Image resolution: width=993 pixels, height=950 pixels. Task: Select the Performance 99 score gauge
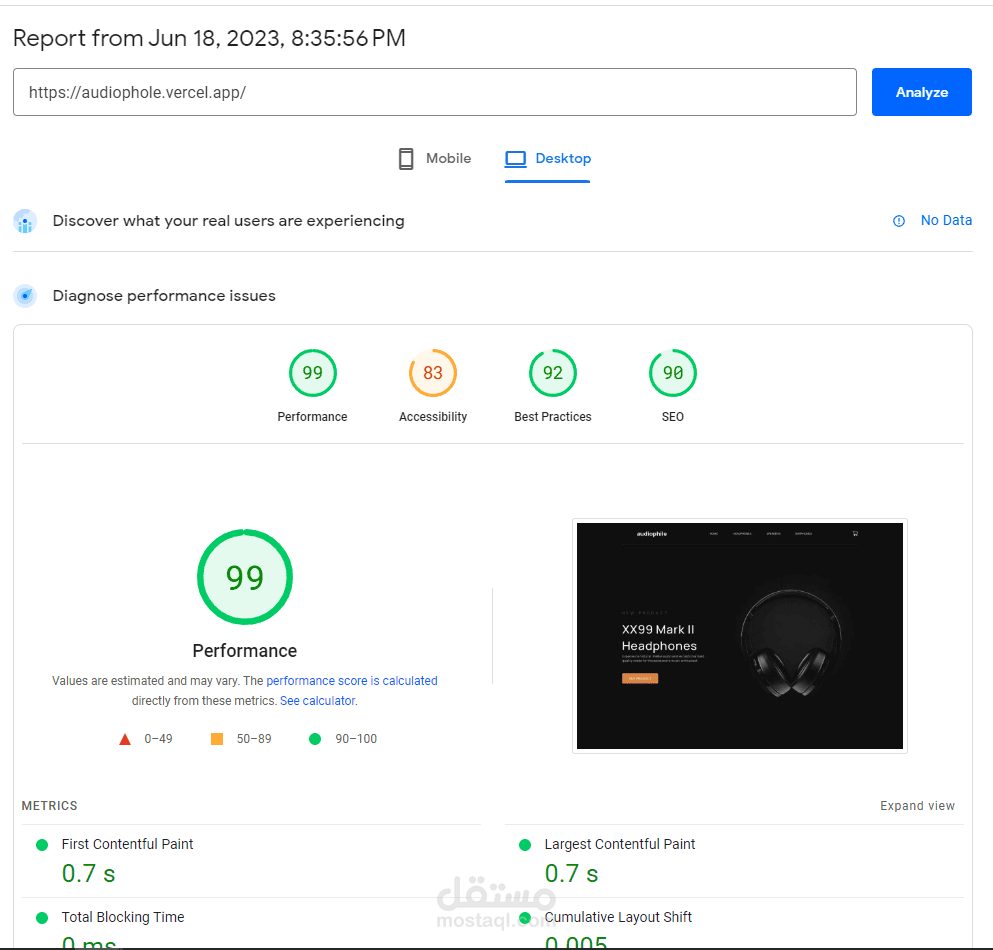[312, 373]
